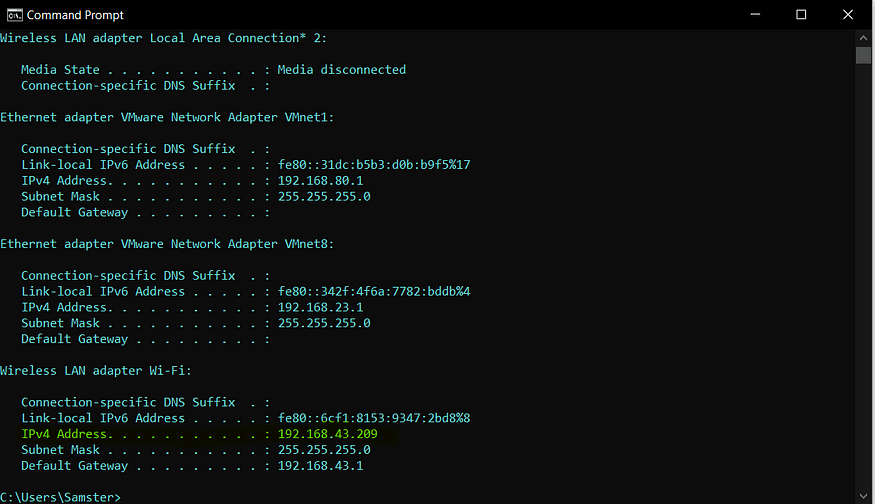Click the vertical scrollbar thumb
Viewport: 875px width, 504px height.
pyautogui.click(x=863, y=55)
